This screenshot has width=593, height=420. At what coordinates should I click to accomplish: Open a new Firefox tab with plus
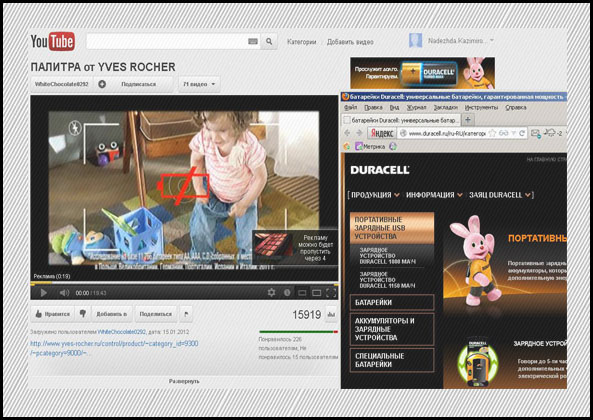pos(468,120)
